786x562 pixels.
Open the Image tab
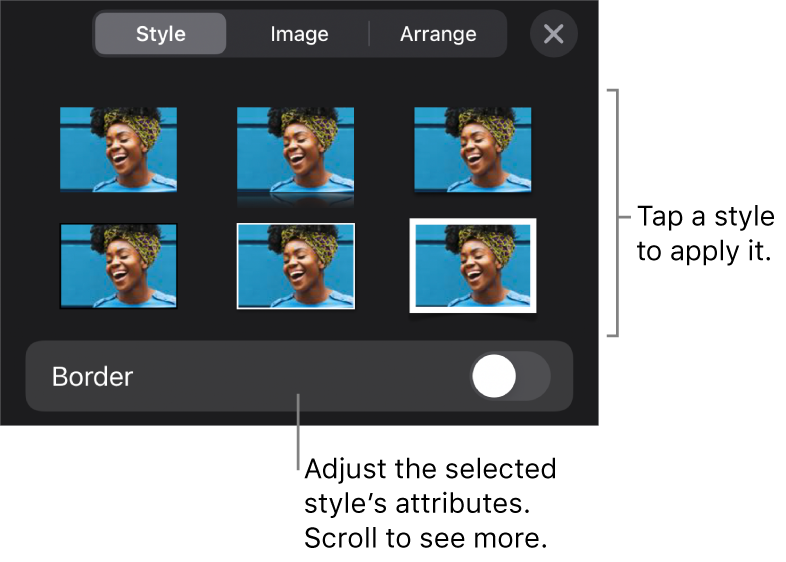tap(299, 34)
